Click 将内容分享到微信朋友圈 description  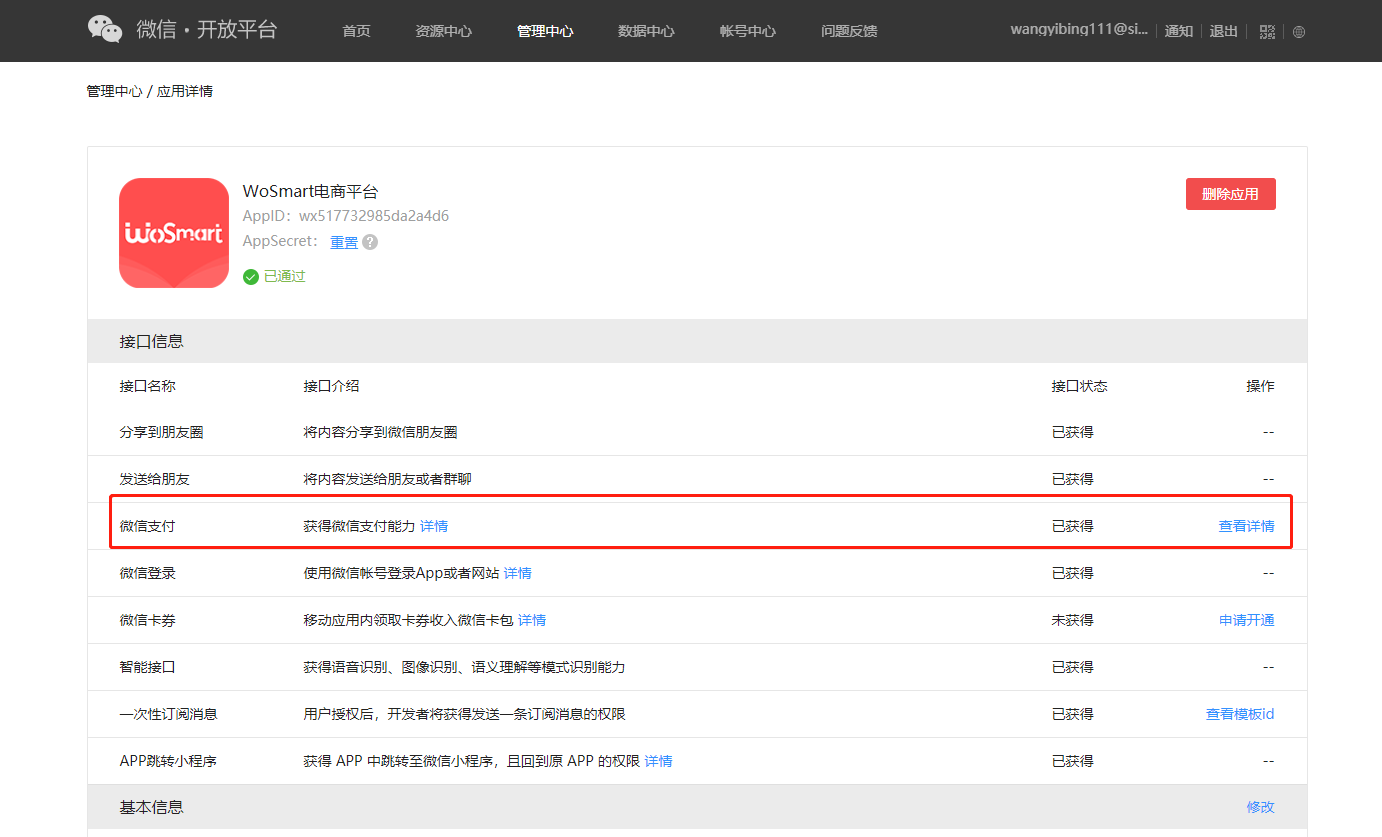click(x=380, y=432)
